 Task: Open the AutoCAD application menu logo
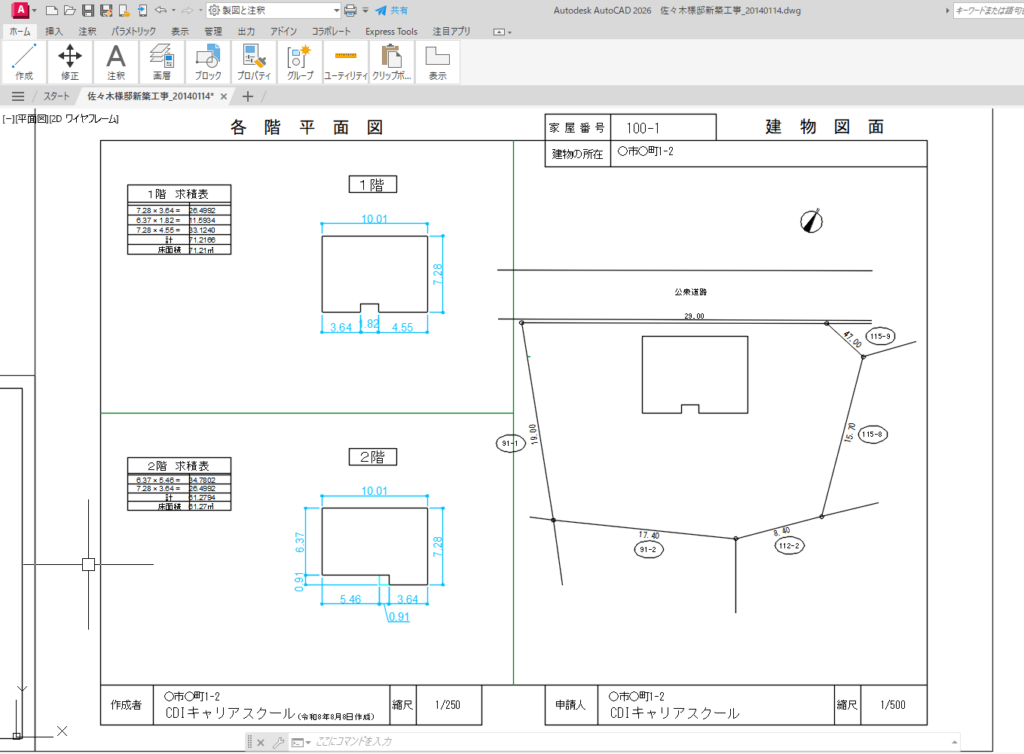tap(21, 10)
